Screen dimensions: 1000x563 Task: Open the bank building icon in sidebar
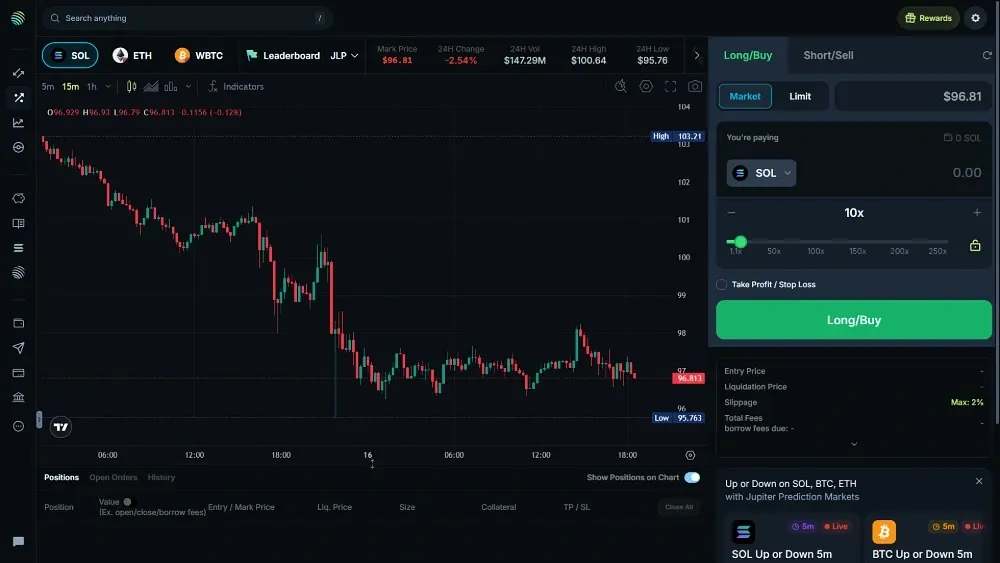pos(18,398)
